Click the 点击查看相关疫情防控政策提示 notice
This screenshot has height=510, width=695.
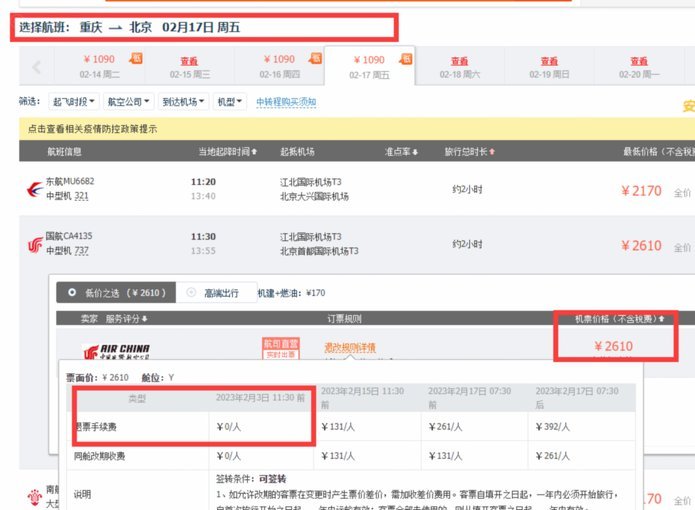click(93, 129)
